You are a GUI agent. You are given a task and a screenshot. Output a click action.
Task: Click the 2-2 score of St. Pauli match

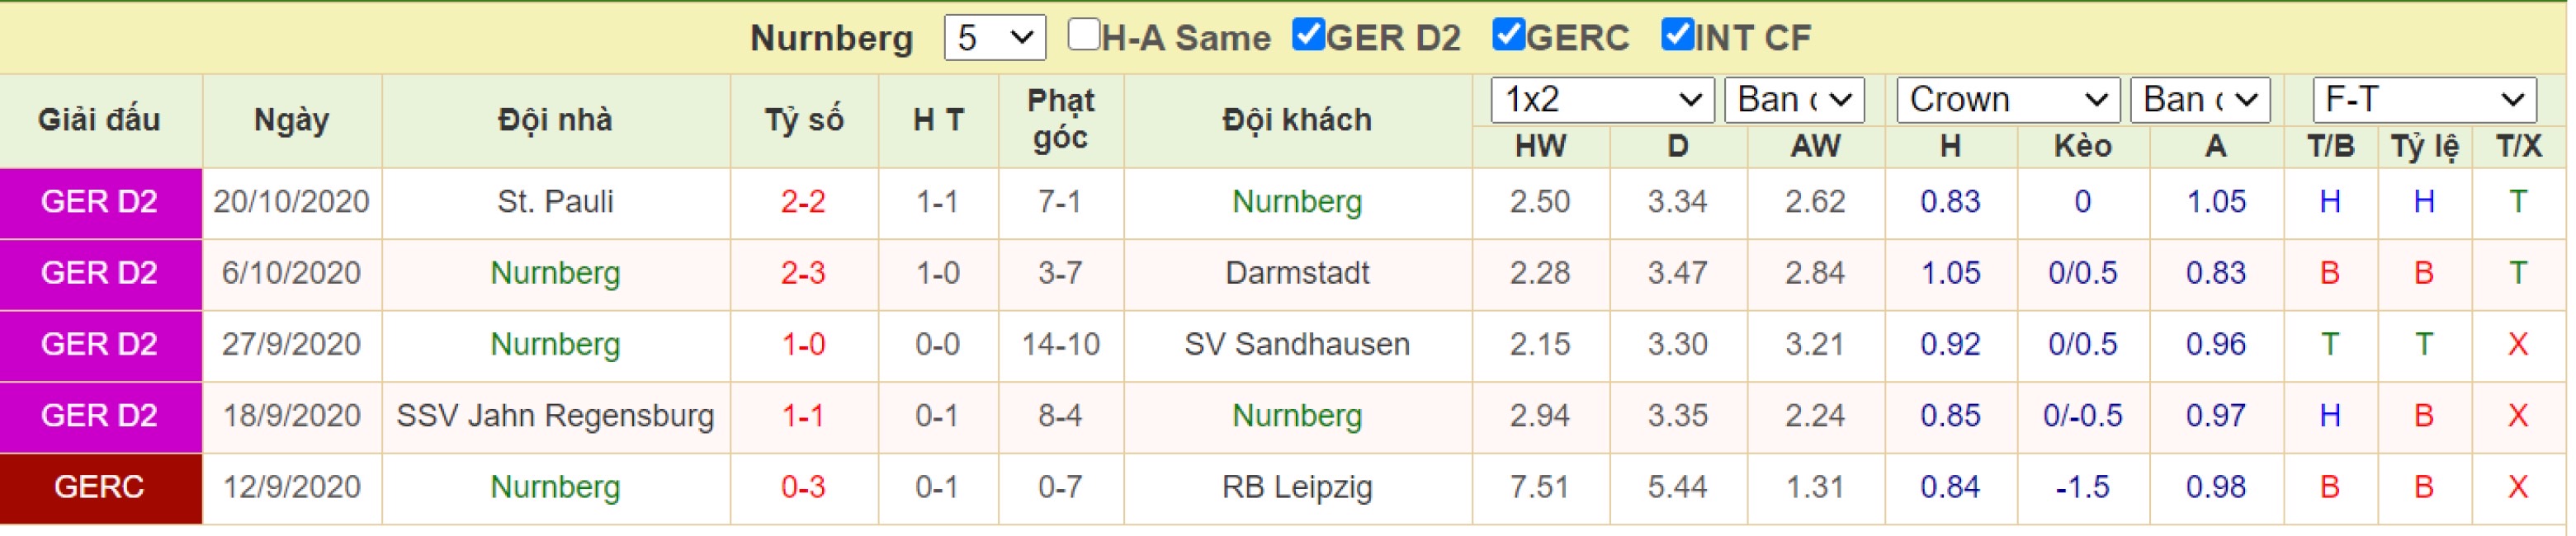click(x=803, y=202)
